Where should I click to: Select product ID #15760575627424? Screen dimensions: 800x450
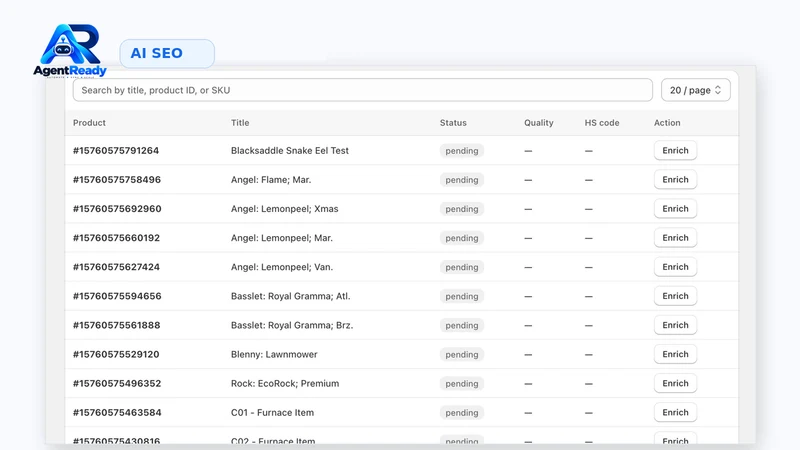click(x=116, y=267)
